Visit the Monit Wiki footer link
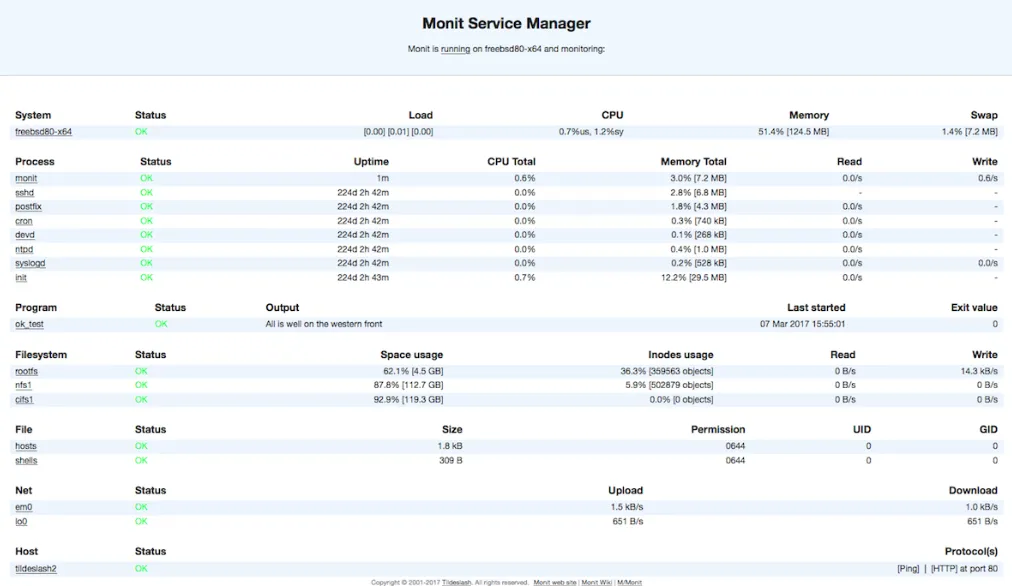 click(x=596, y=582)
